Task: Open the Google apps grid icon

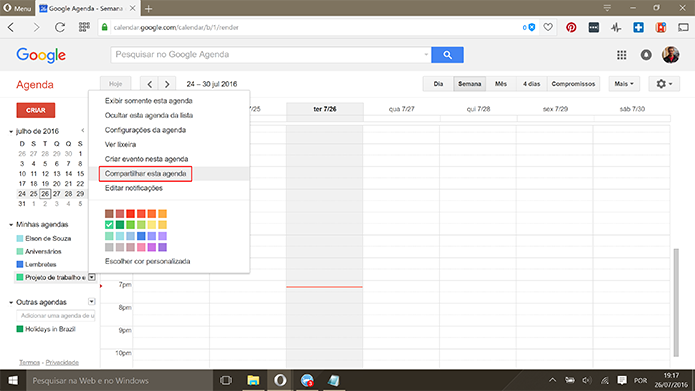Action: coord(621,55)
